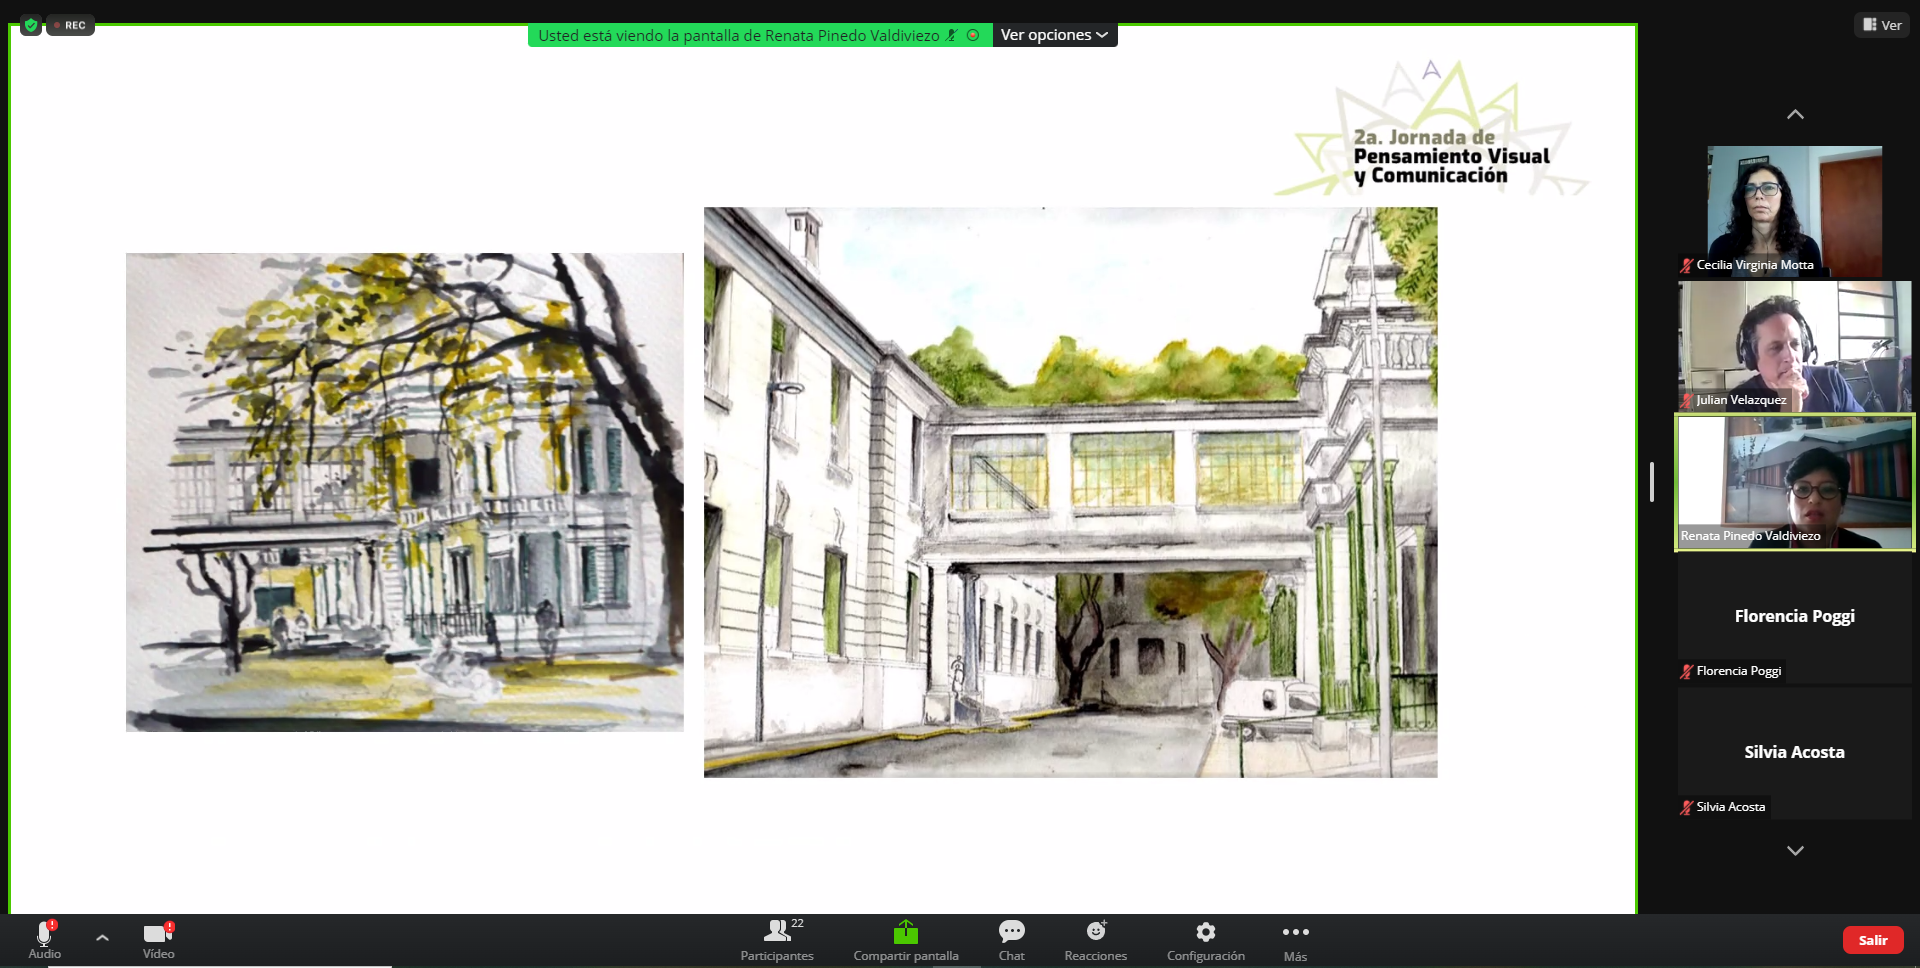This screenshot has width=1920, height=968.
Task: Select Julian Velazquez video thumbnail
Action: point(1795,346)
